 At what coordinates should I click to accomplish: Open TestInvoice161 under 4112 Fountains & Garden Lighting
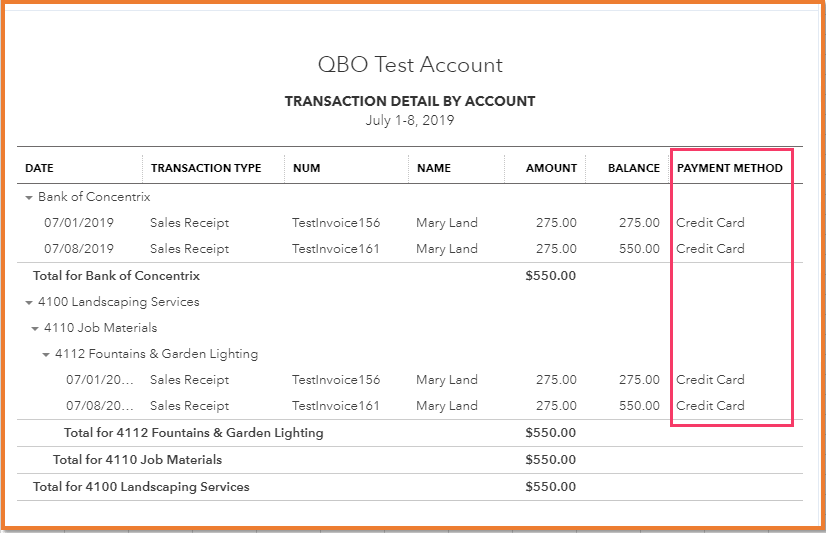[336, 406]
